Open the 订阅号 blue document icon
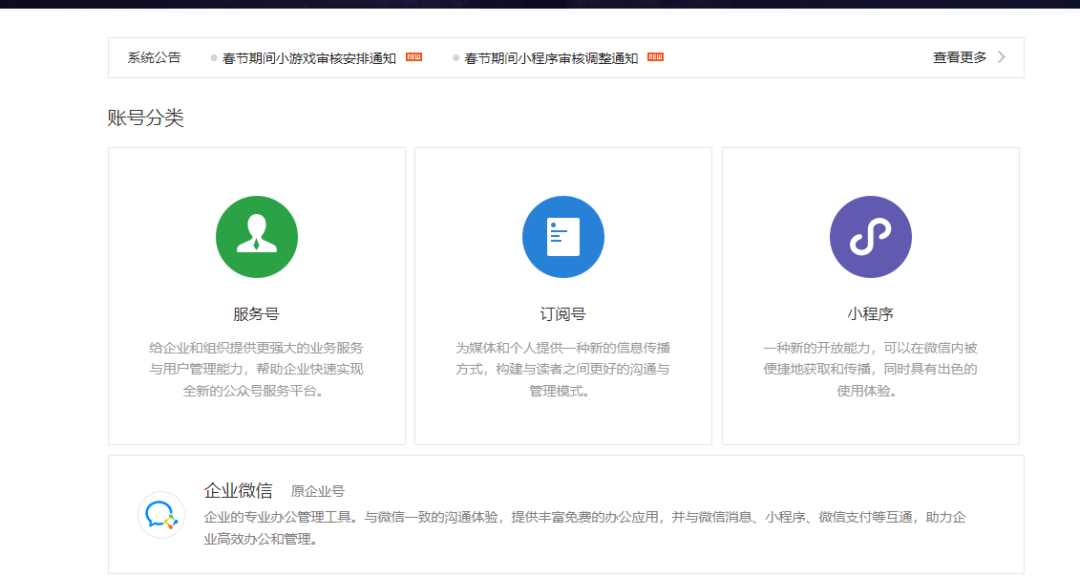 click(563, 237)
